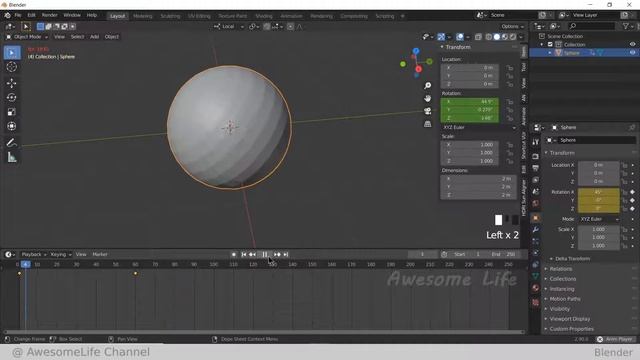Viewport: 640px width, 360px height.
Task: Switch perspective/orthographic grid icon
Action: [x=427, y=124]
